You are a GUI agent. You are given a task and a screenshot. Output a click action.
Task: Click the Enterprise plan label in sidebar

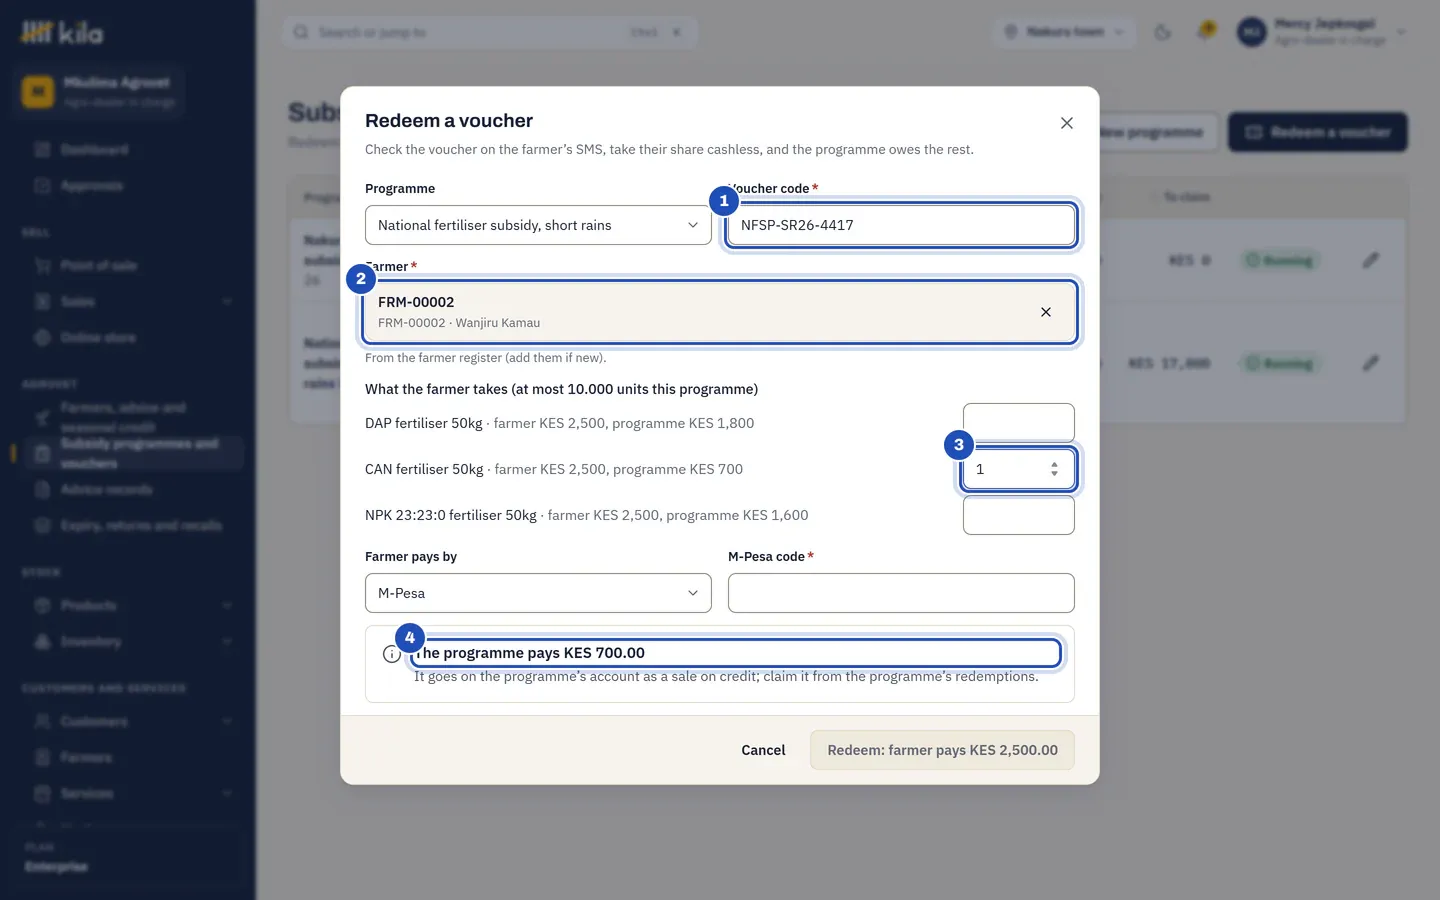56,866
